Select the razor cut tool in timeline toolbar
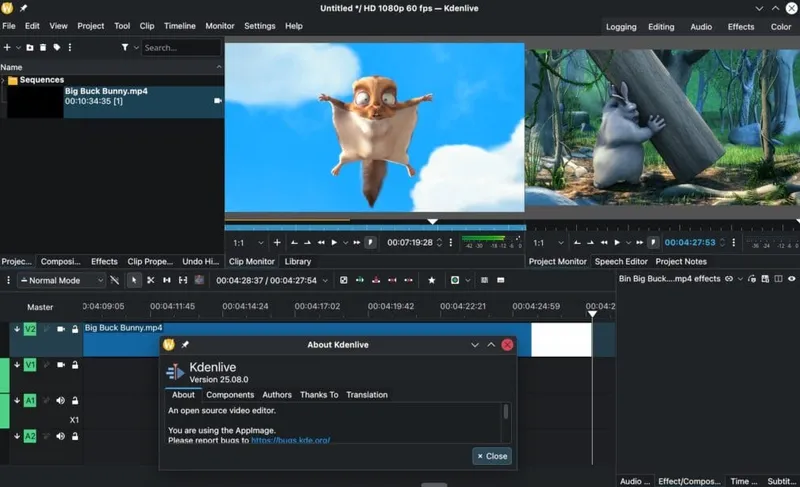Image resolution: width=800 pixels, height=487 pixels. pyautogui.click(x=151, y=280)
